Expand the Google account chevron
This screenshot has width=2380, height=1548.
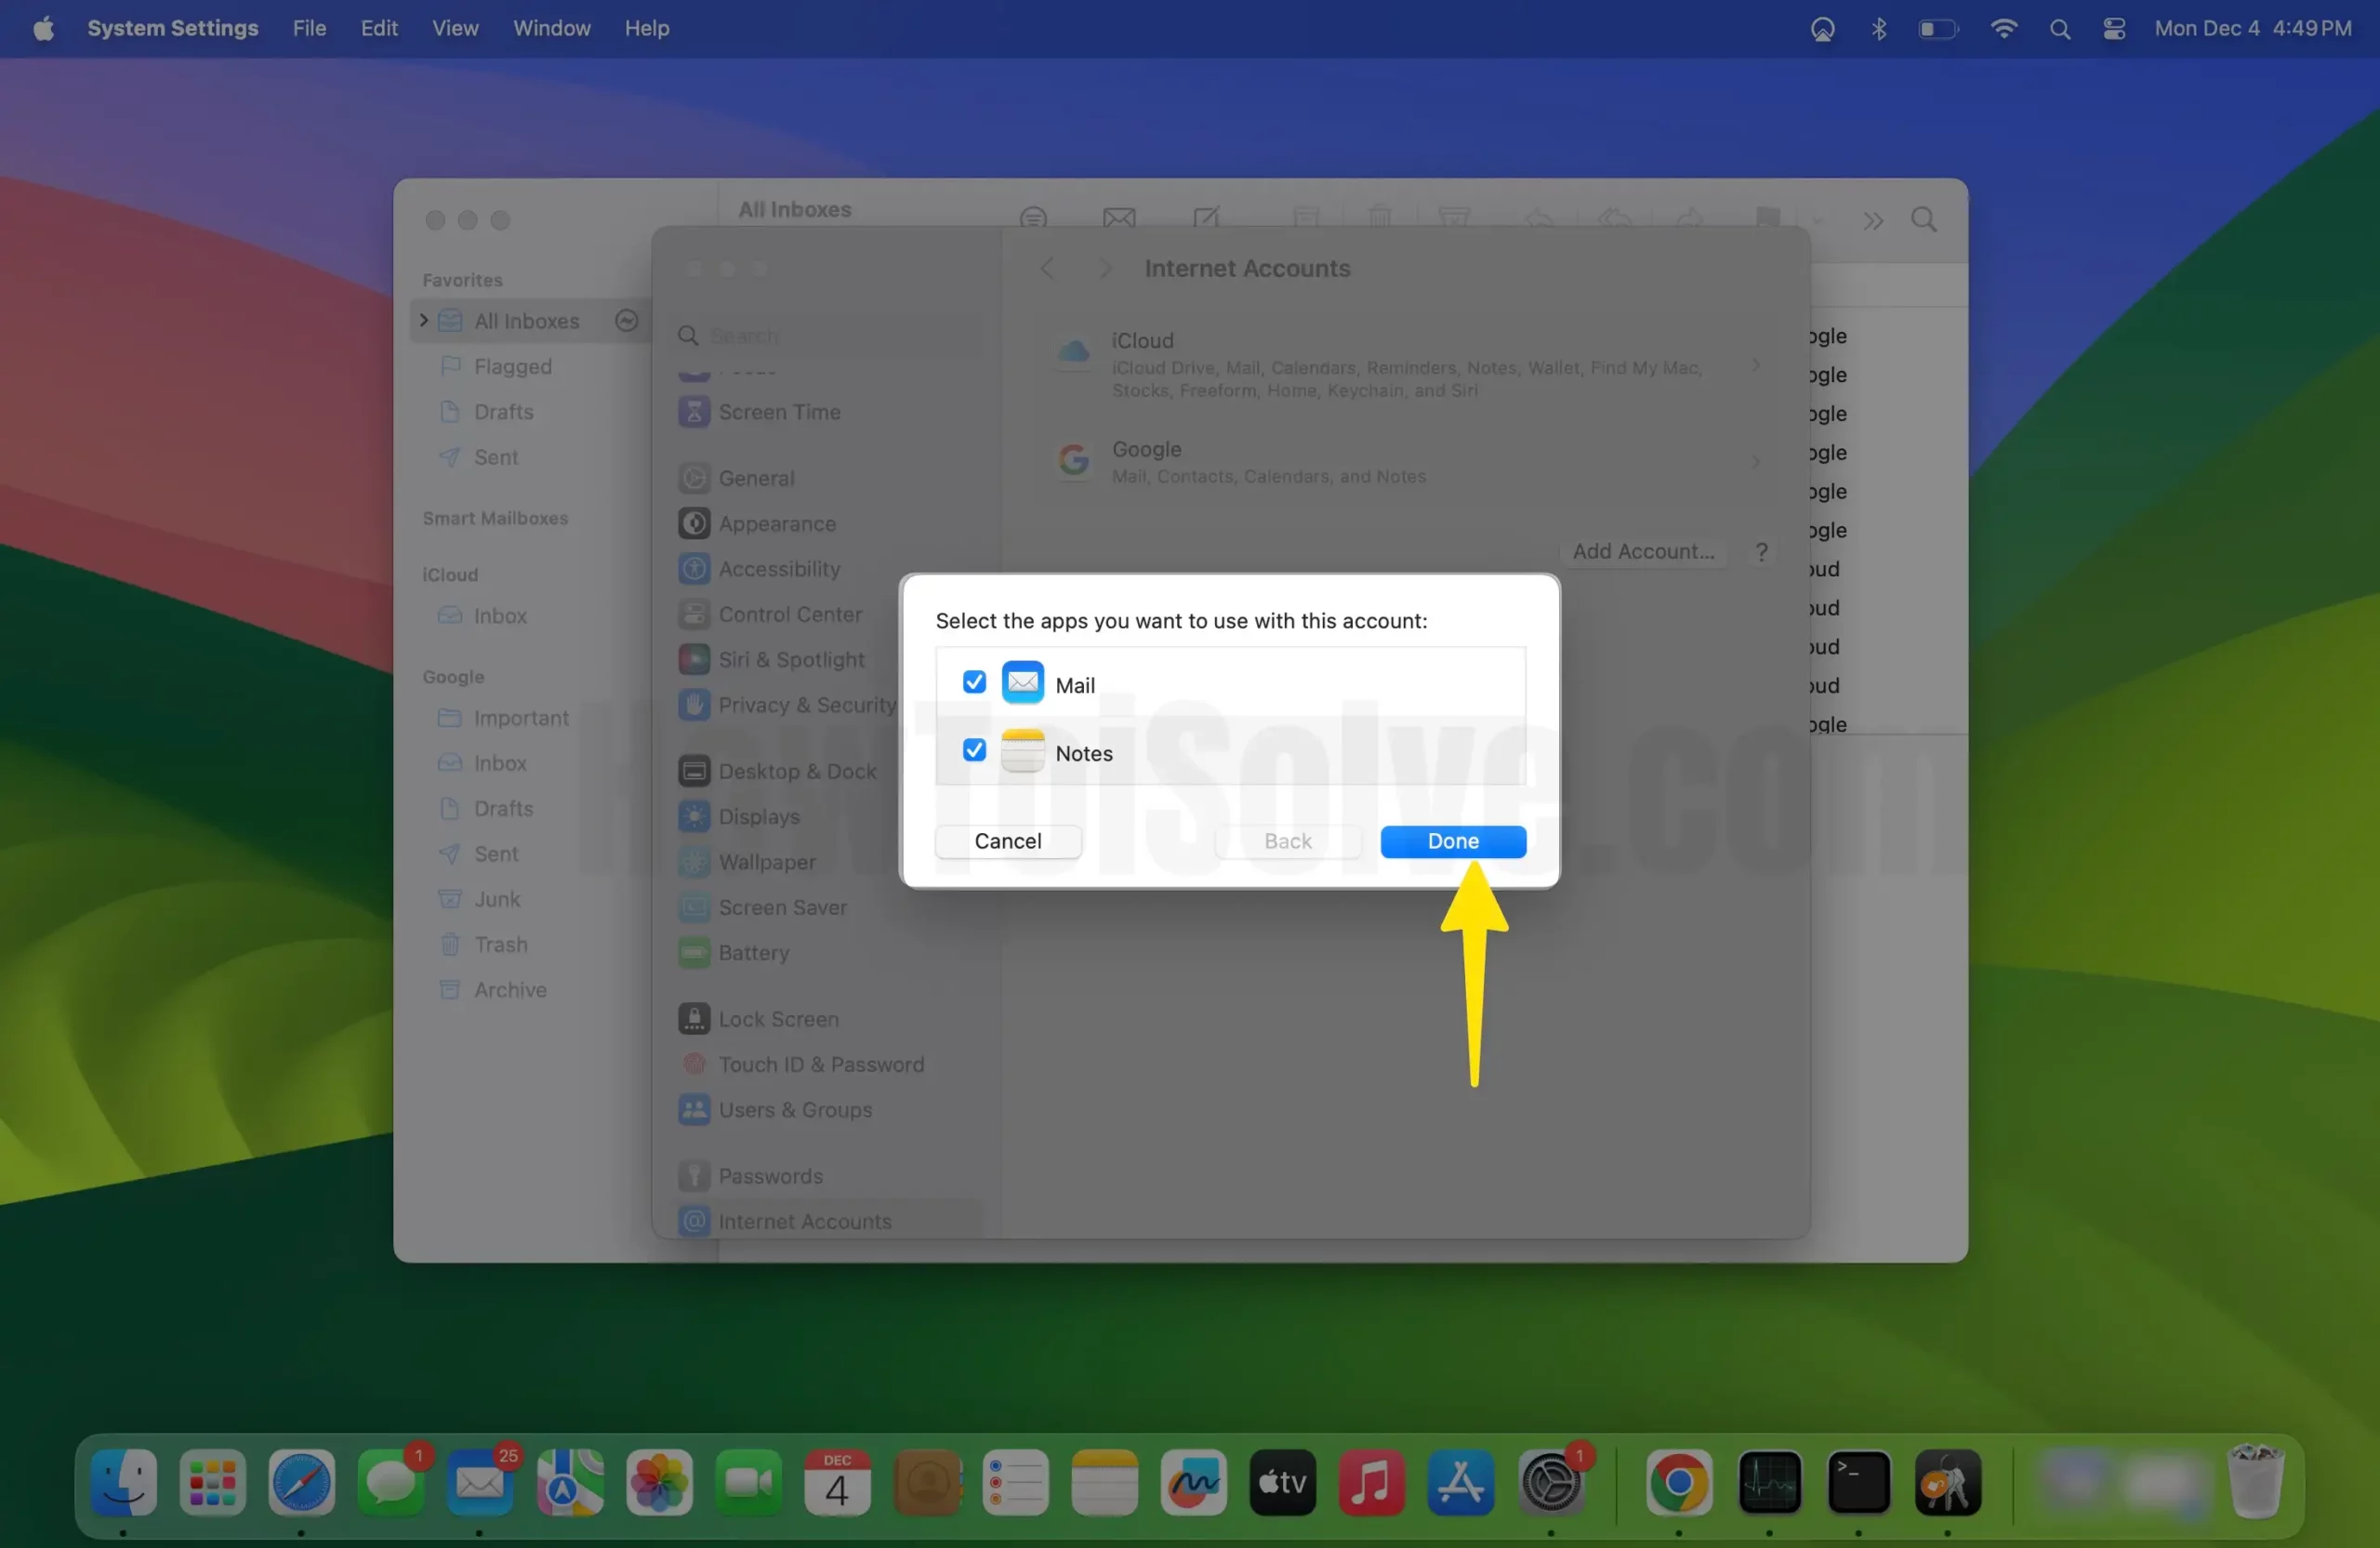point(1756,461)
